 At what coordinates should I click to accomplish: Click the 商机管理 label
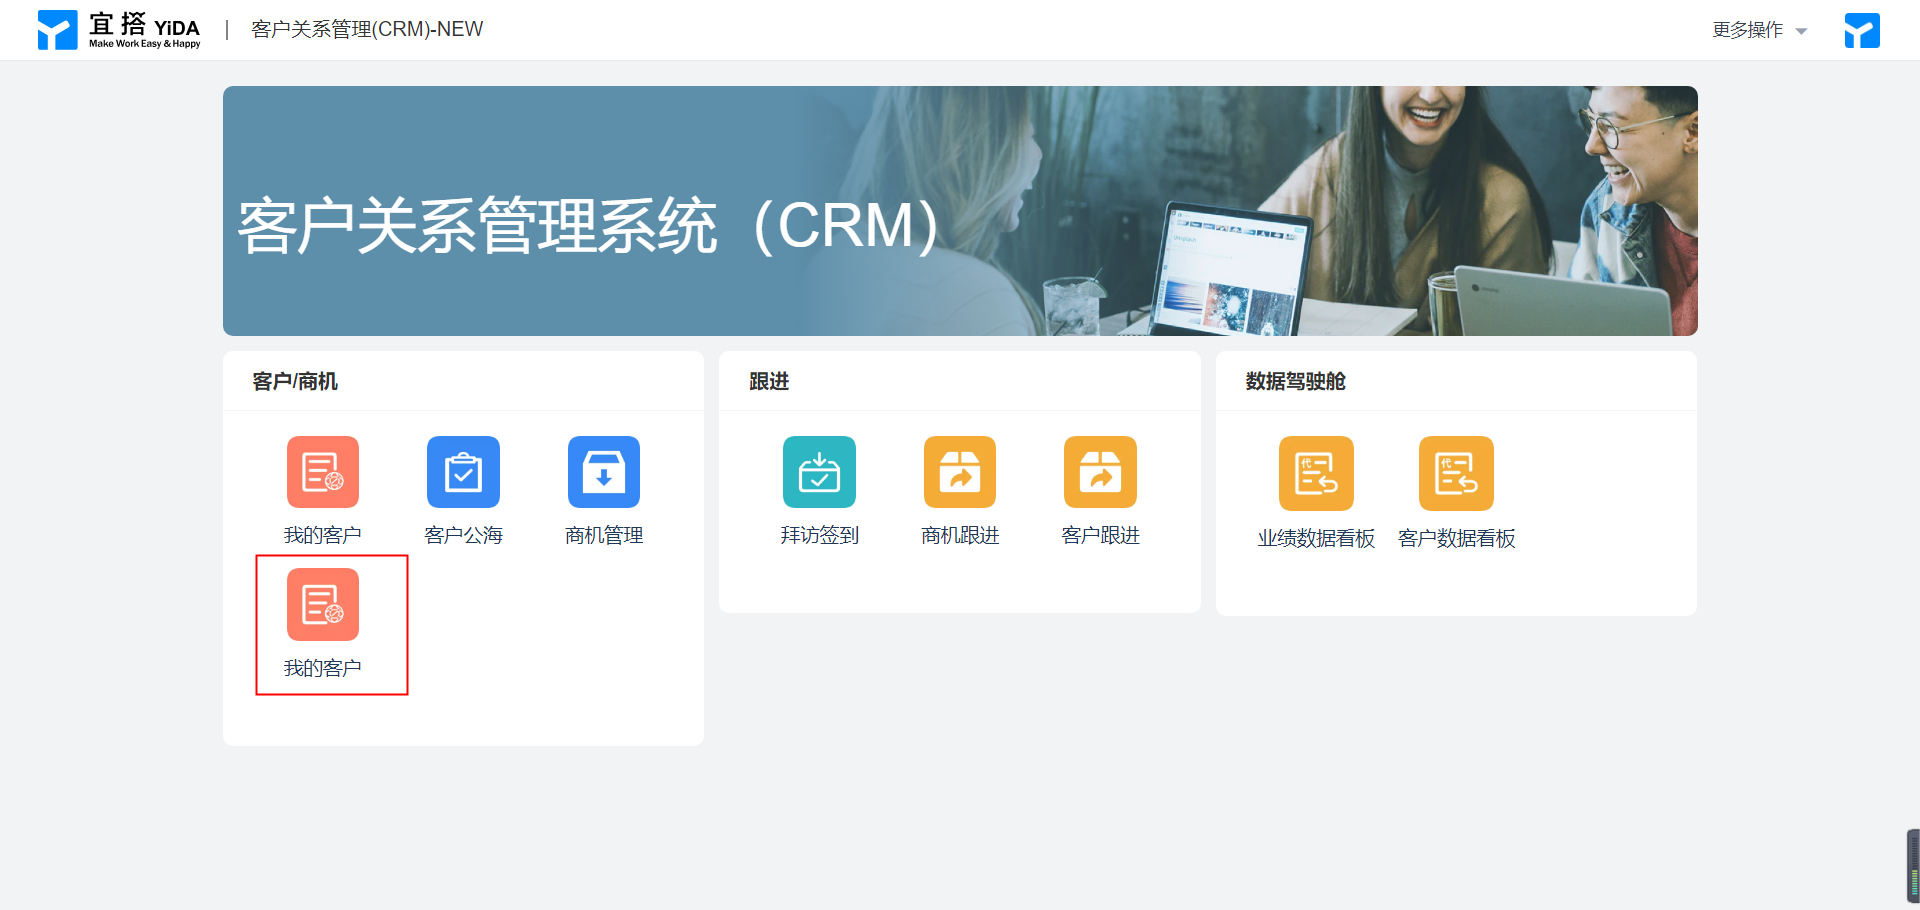604,535
